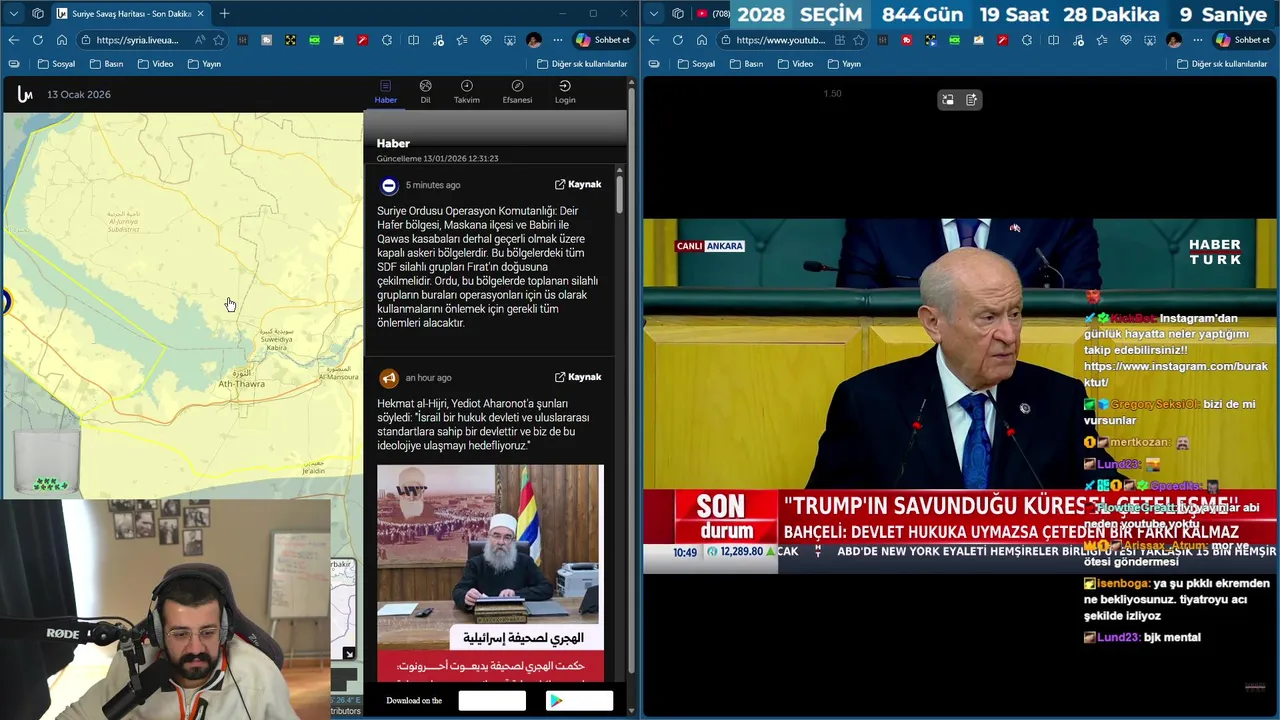Click the picture-in-picture overlay icon above video
Viewport: 1280px width, 720px height.
pos(948,100)
